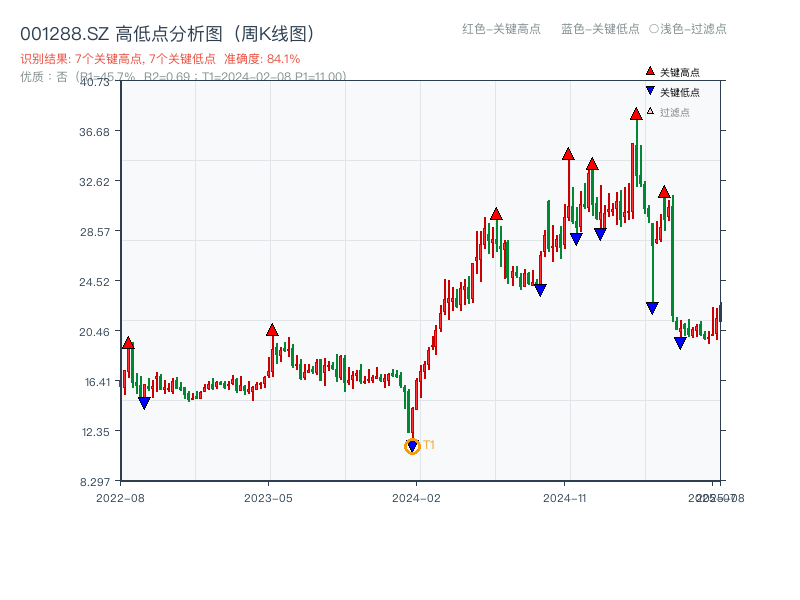Click the 优质：否 quality line

[x=183, y=77]
